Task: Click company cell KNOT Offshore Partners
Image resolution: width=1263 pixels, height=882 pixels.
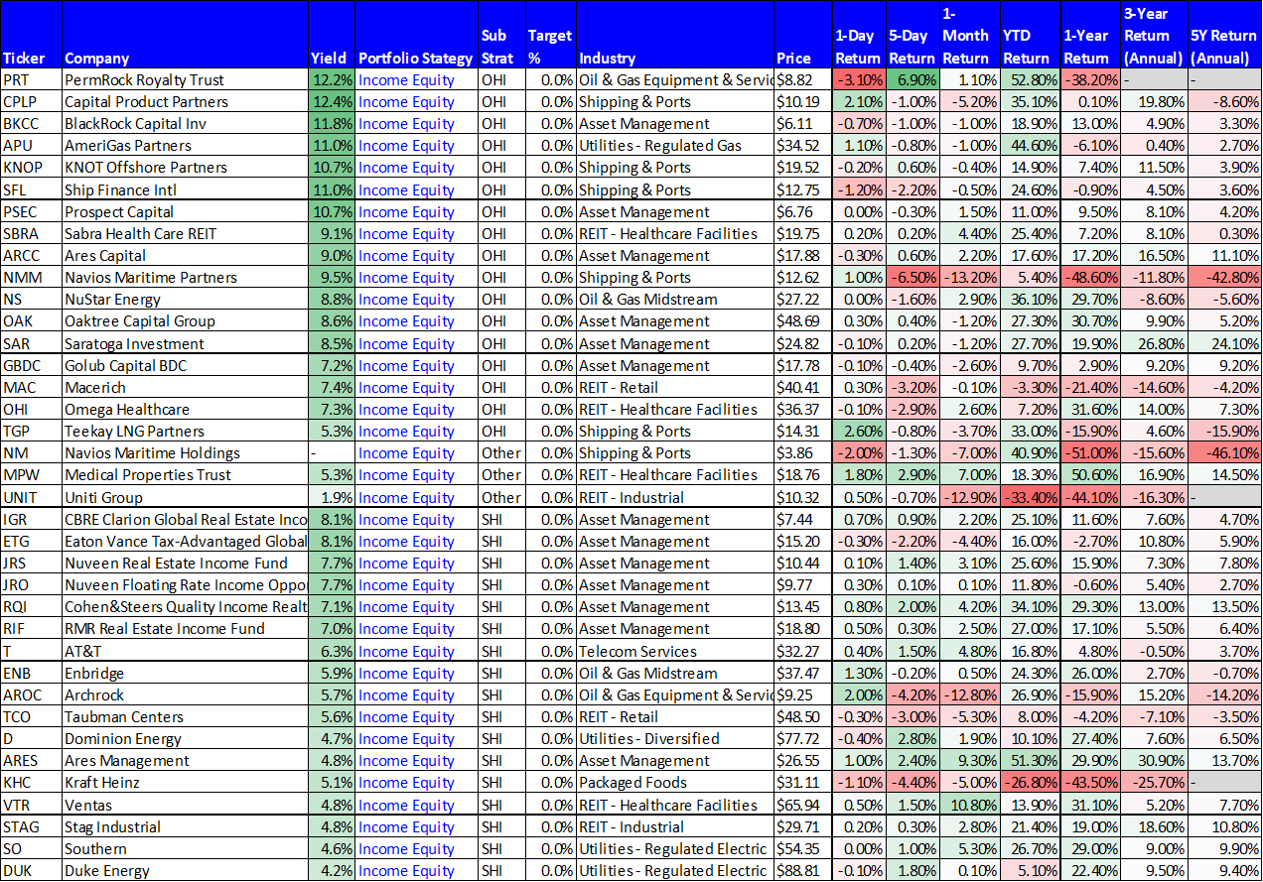Action: click(x=185, y=168)
